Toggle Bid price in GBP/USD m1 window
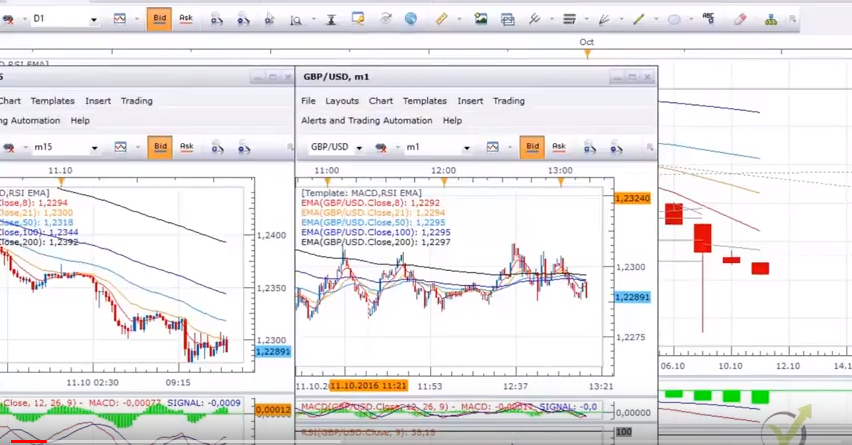The height and width of the screenshot is (445, 852). (x=532, y=147)
